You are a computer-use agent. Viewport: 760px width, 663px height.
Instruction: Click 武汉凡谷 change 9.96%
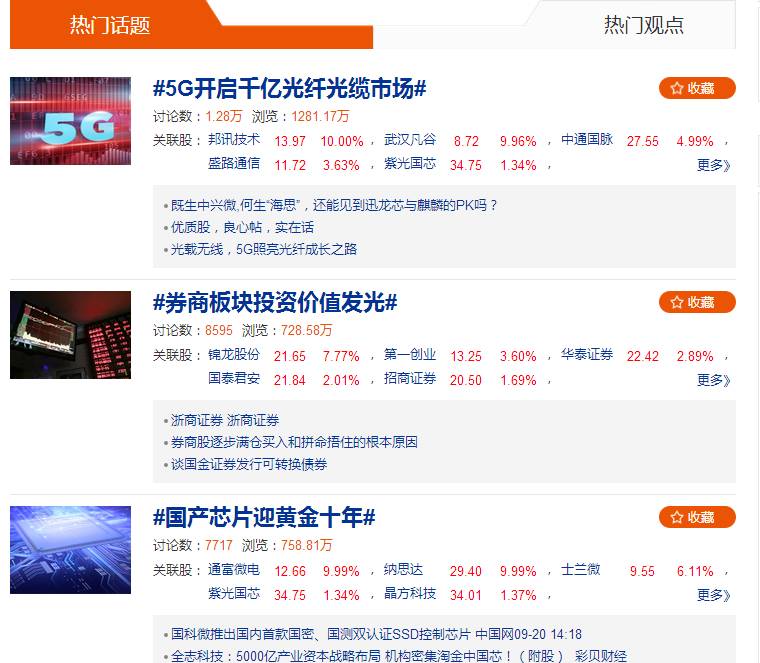tap(518, 142)
